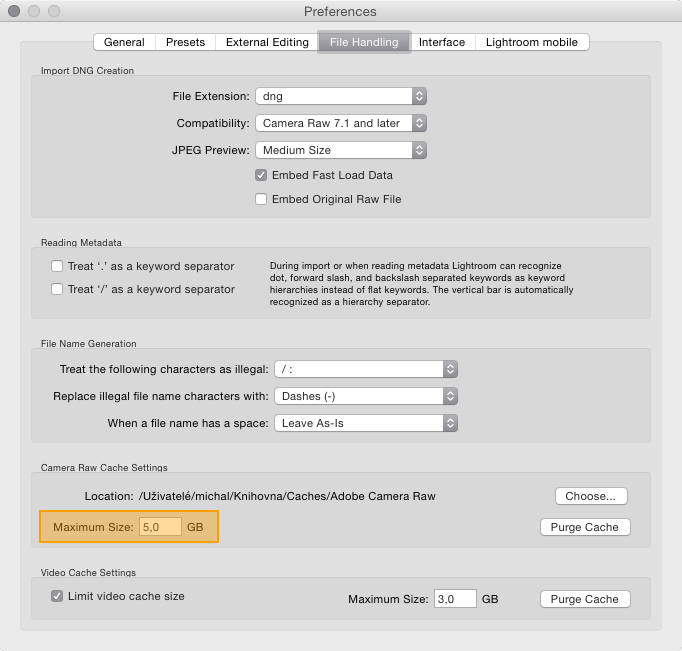Click the Camera Raw cache location path text
The width and height of the screenshot is (682, 651).
pyautogui.click(x=287, y=496)
